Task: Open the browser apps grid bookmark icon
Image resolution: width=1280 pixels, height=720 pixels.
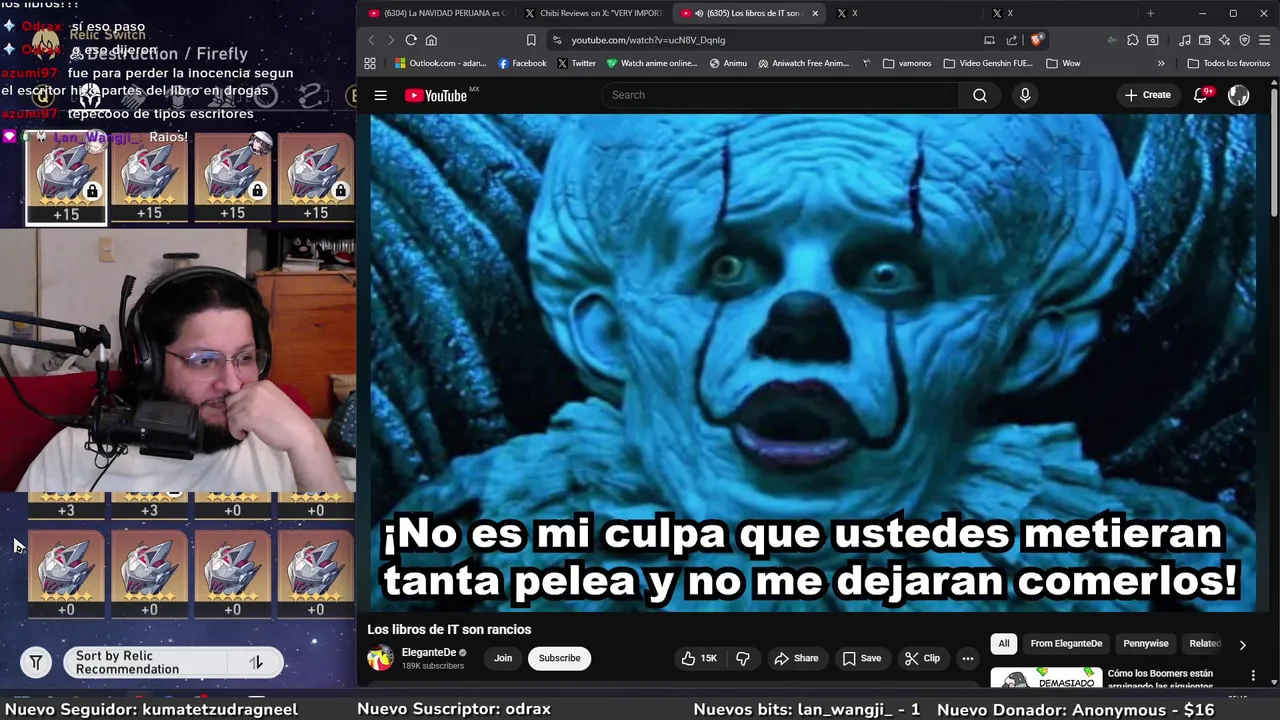Action: click(370, 63)
